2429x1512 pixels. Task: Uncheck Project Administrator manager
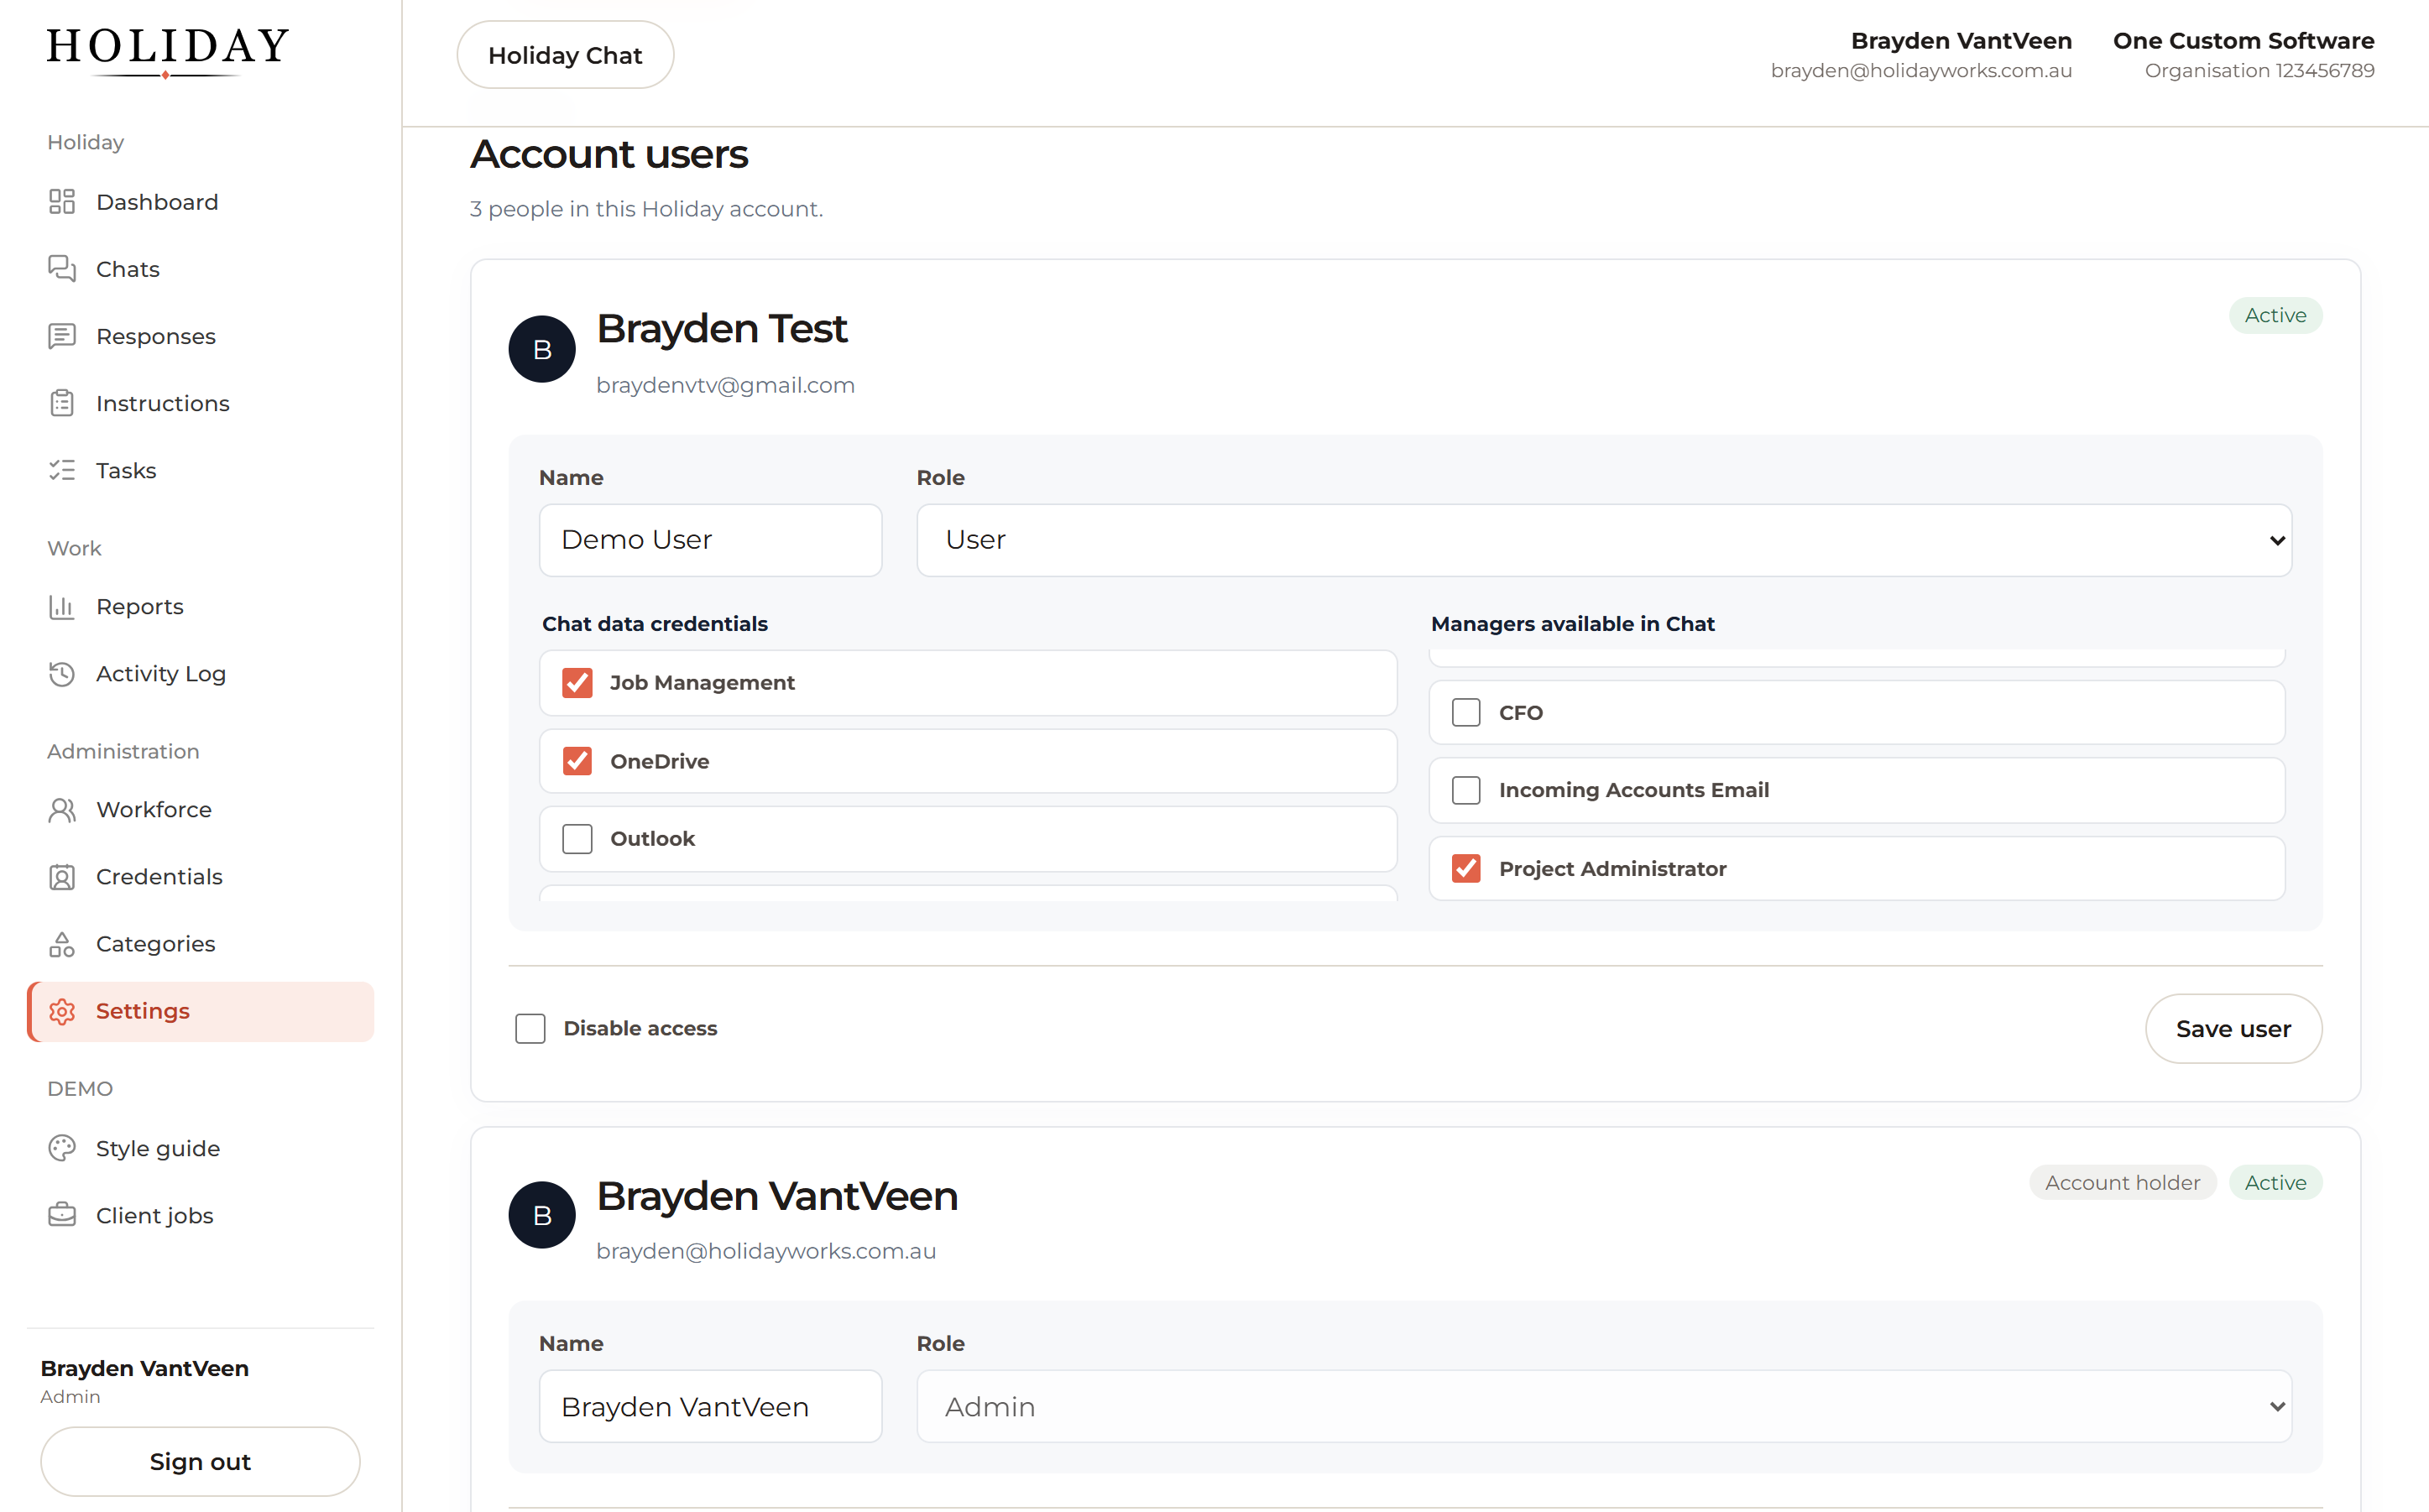[x=1466, y=868]
